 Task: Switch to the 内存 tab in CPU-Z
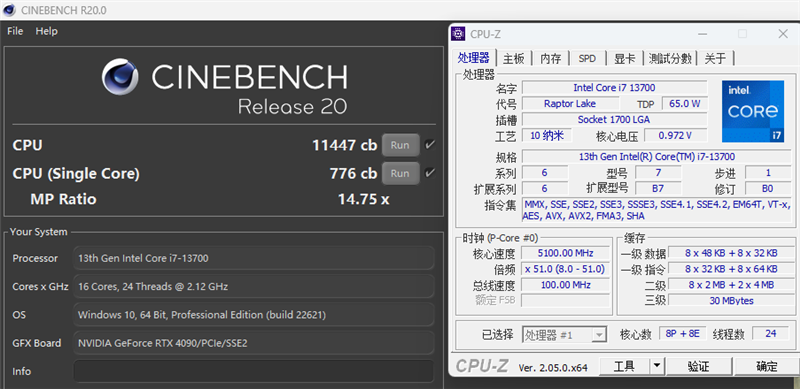(x=551, y=58)
